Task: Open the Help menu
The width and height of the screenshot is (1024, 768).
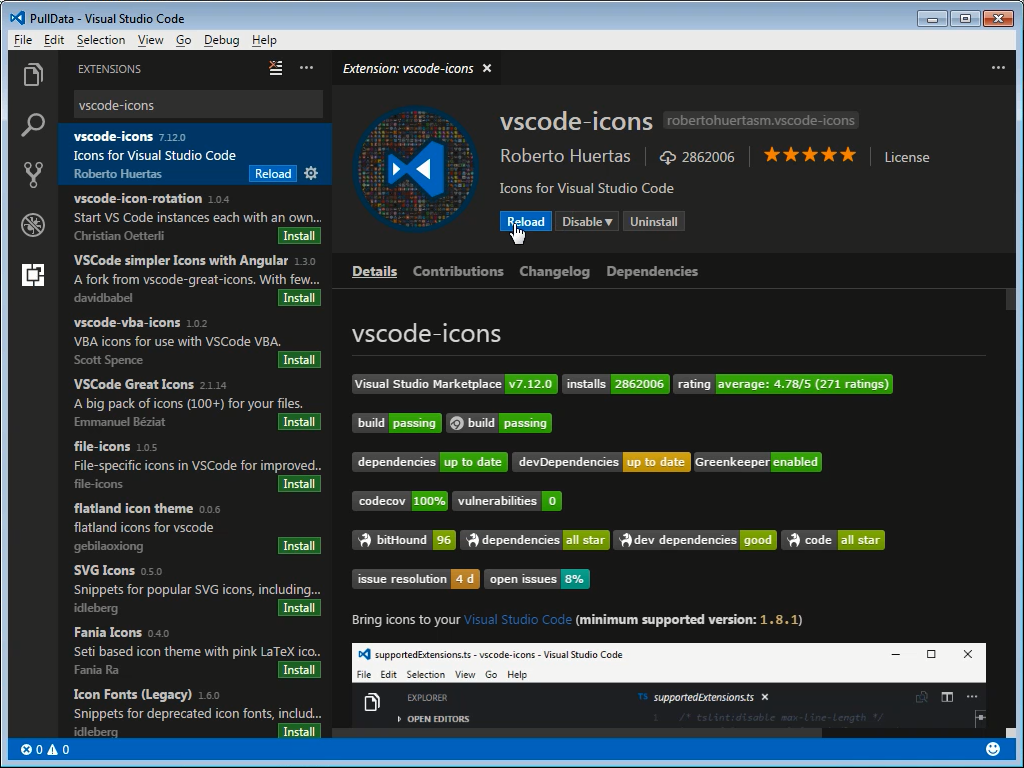Action: tap(264, 40)
